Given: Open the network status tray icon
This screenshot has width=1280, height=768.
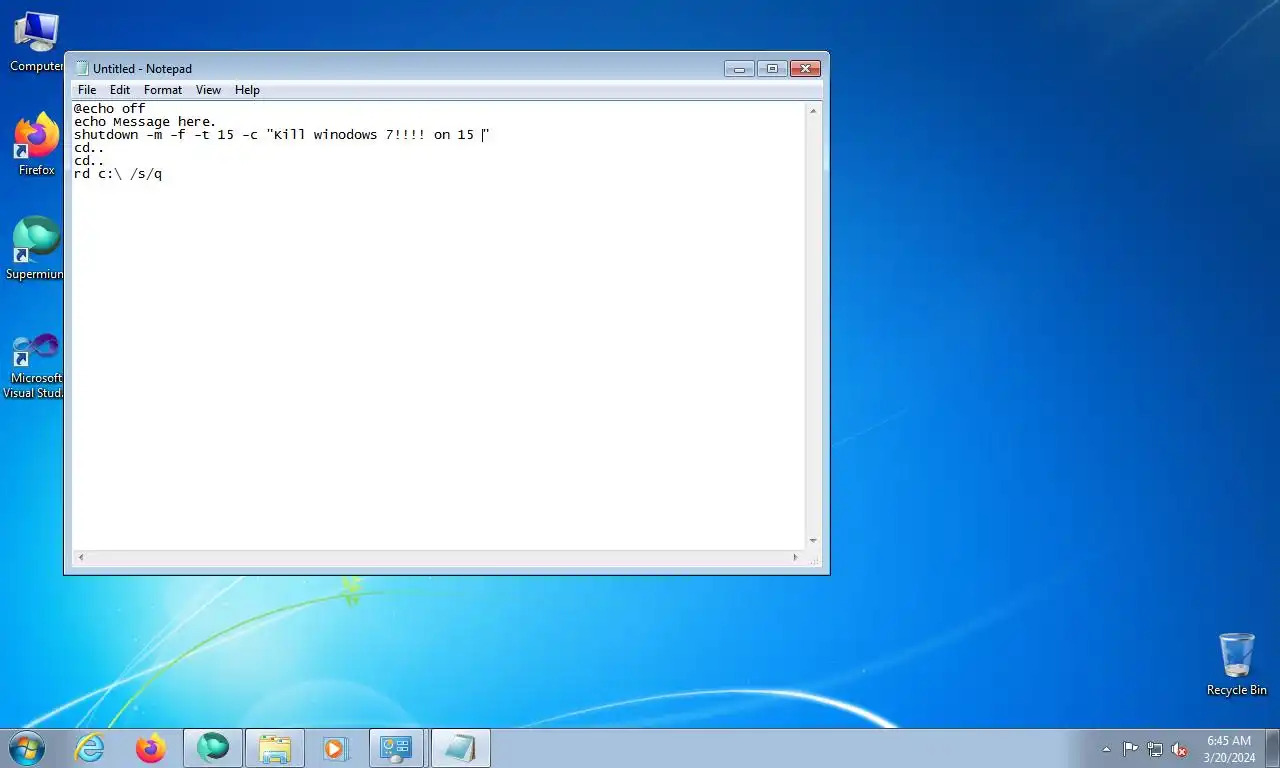Looking at the screenshot, I should (1155, 749).
